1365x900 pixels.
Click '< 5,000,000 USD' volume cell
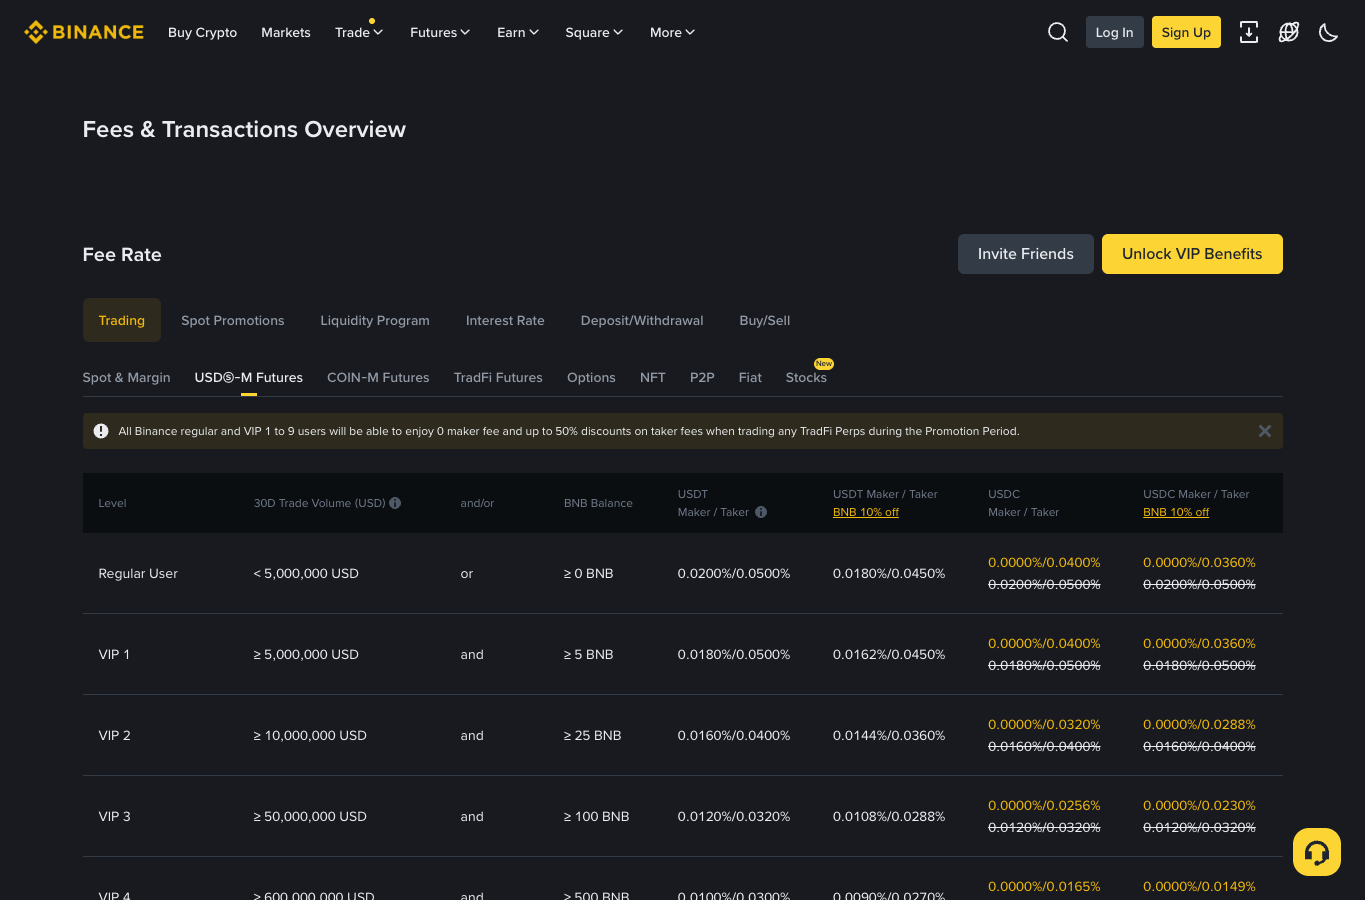[x=306, y=573]
